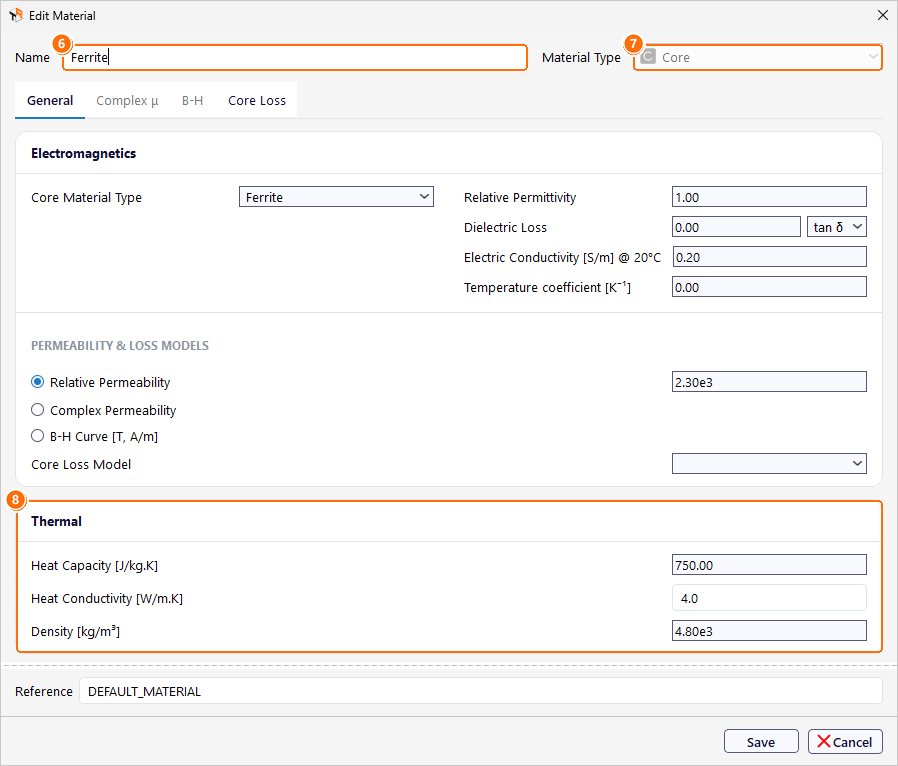
Task: Switch to the General tab
Action: (x=50, y=101)
